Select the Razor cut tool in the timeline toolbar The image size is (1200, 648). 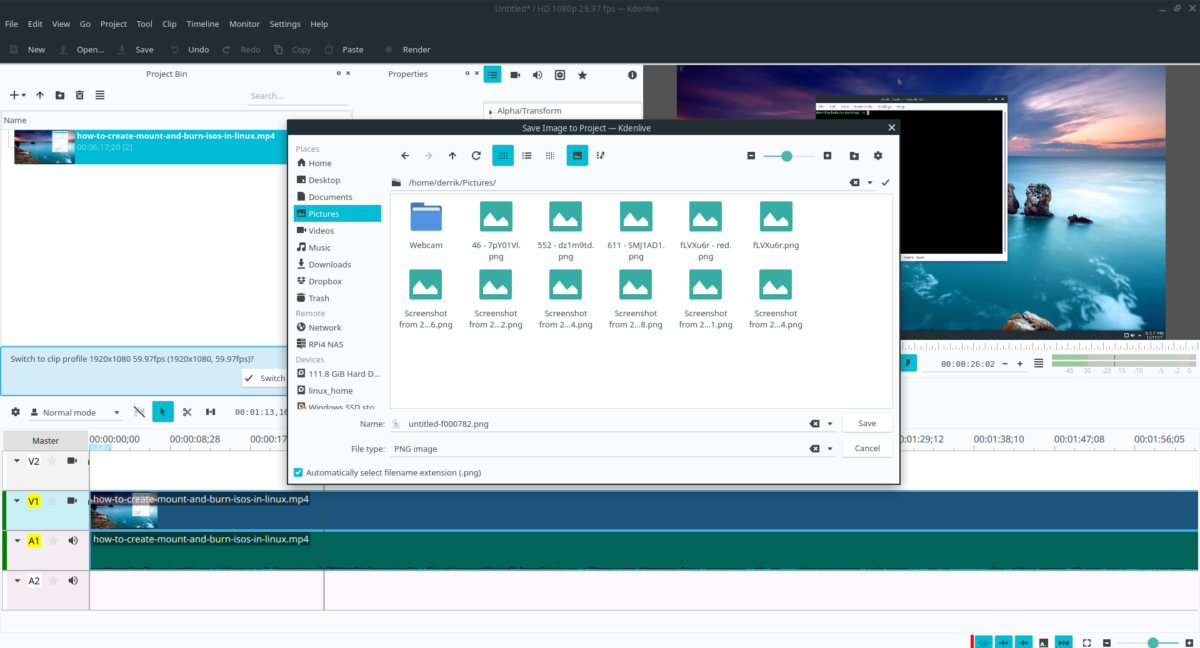[186, 411]
